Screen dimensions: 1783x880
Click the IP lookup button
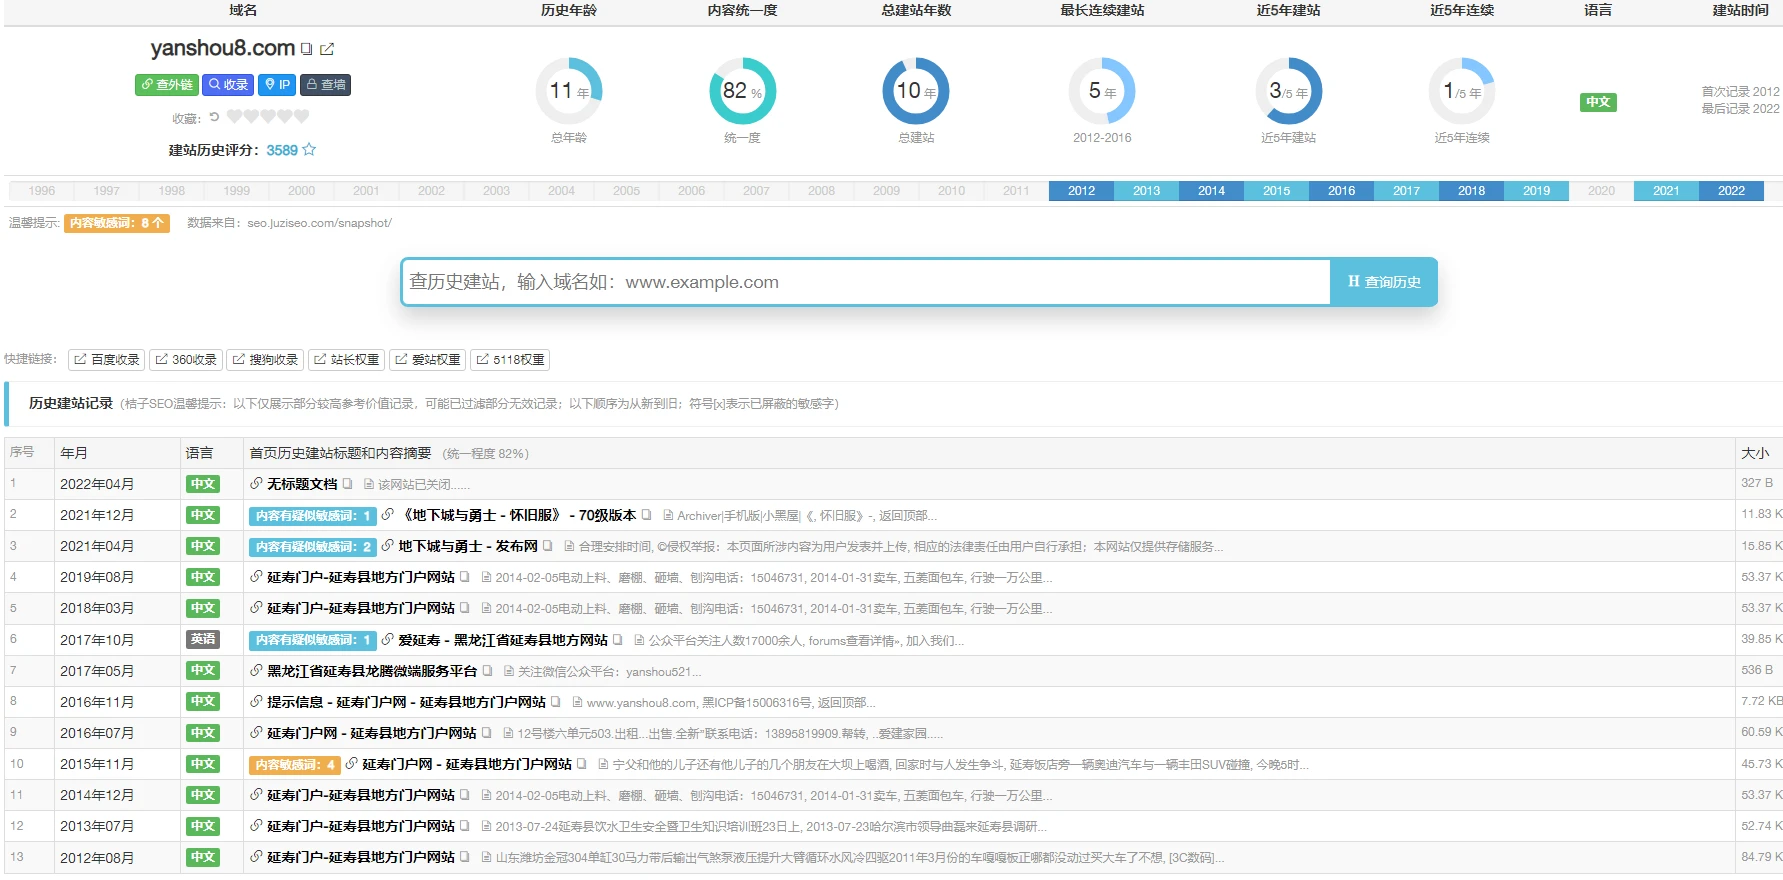coord(277,85)
